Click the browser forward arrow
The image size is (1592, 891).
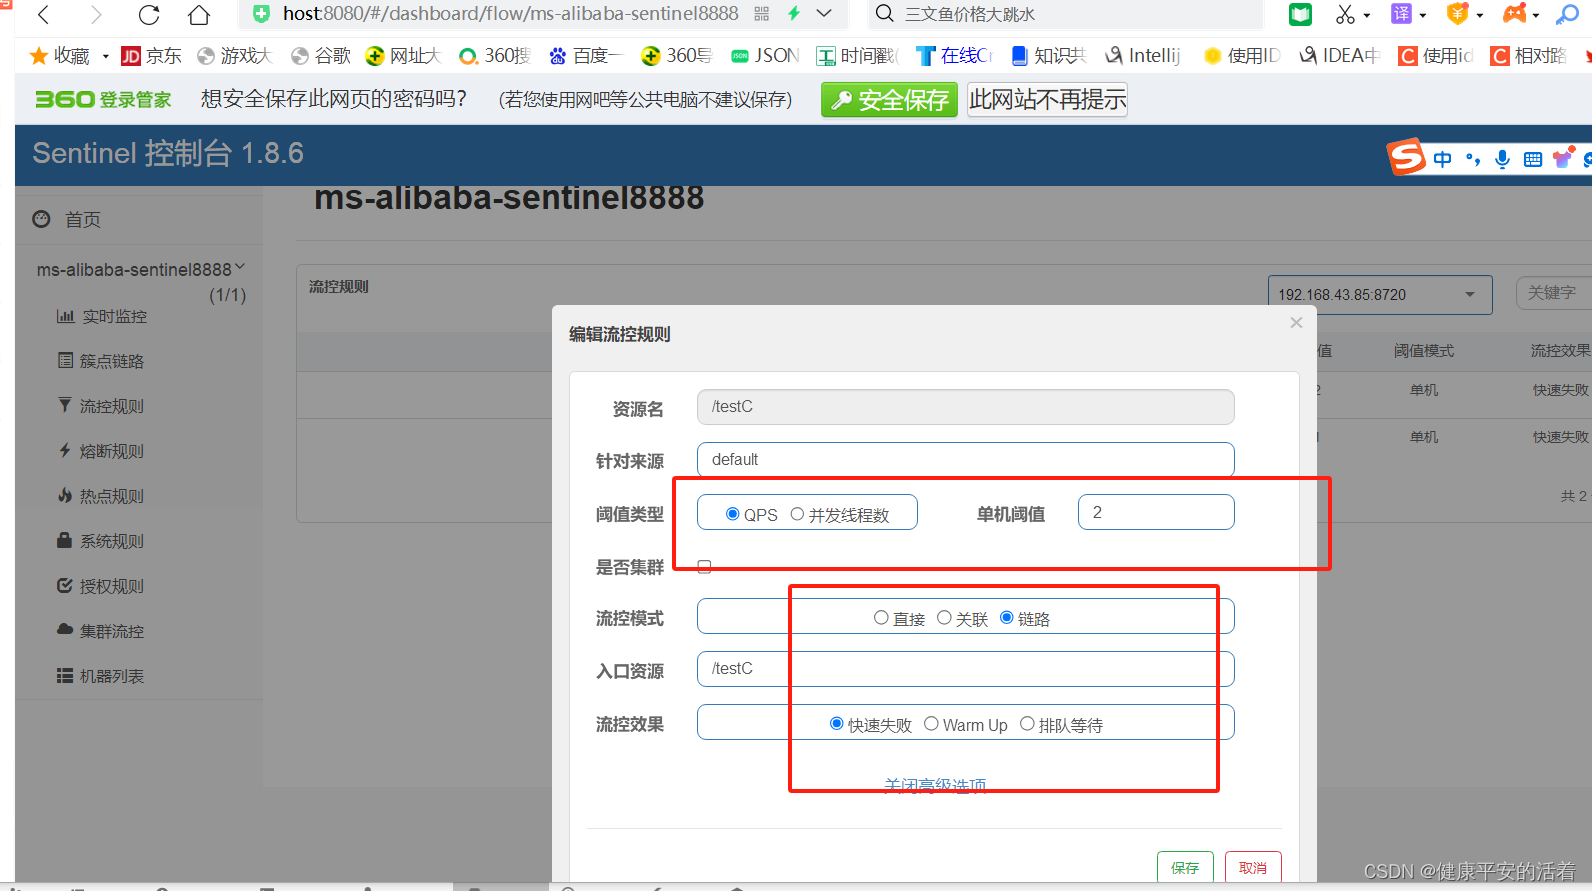coord(96,14)
